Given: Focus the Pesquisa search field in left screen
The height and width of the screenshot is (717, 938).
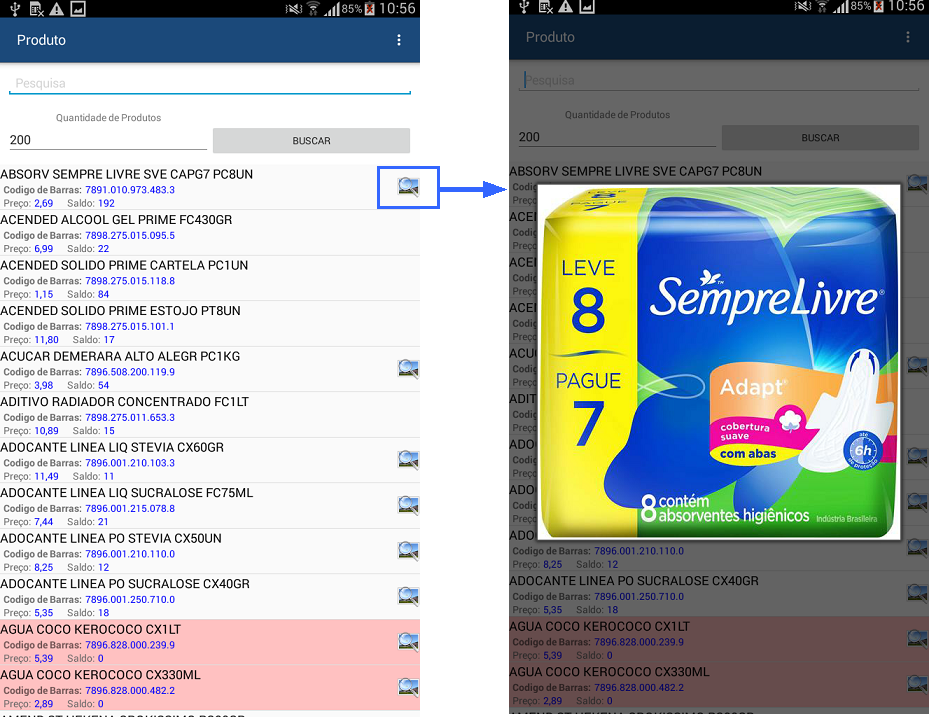Looking at the screenshot, I should tap(209, 83).
